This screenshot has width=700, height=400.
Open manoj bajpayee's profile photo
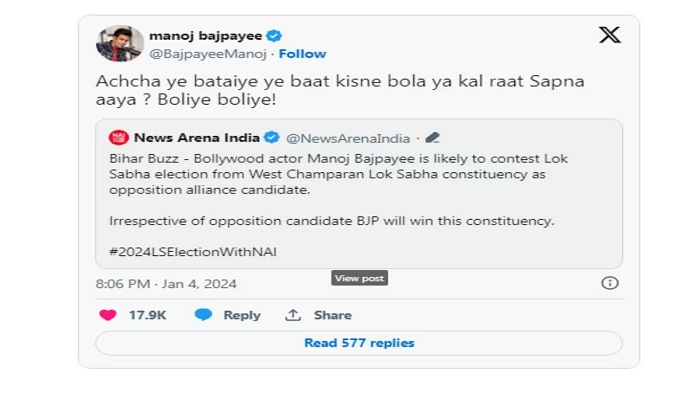[120, 43]
